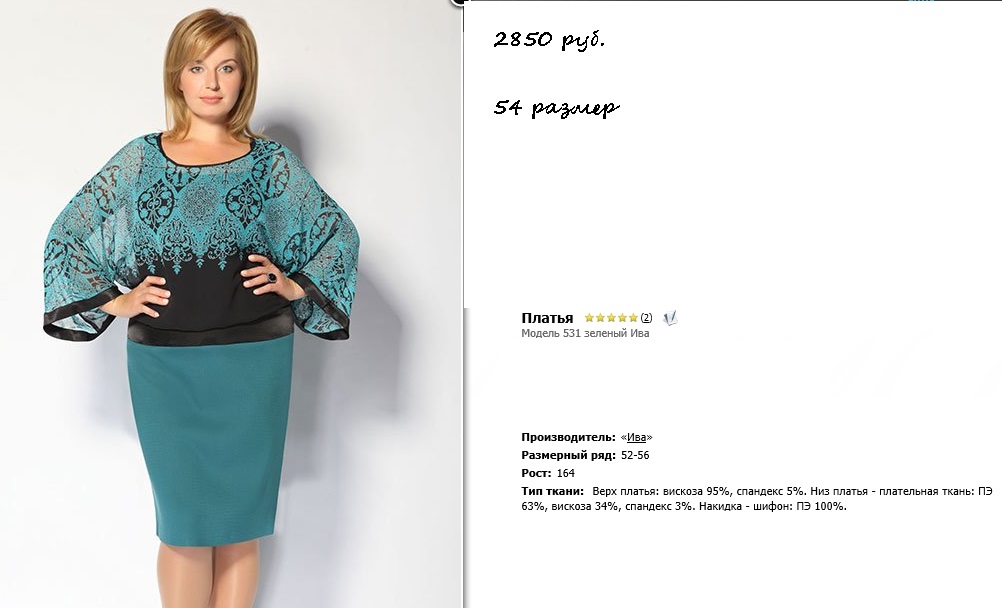This screenshot has height=608, width=1002.
Task: Select the subtitle Модель 531 зеленый Ива
Action: pos(585,333)
